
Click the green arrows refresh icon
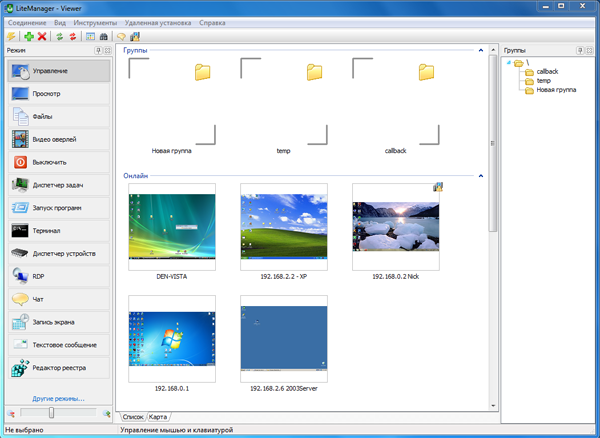pyautogui.click(x=59, y=36)
